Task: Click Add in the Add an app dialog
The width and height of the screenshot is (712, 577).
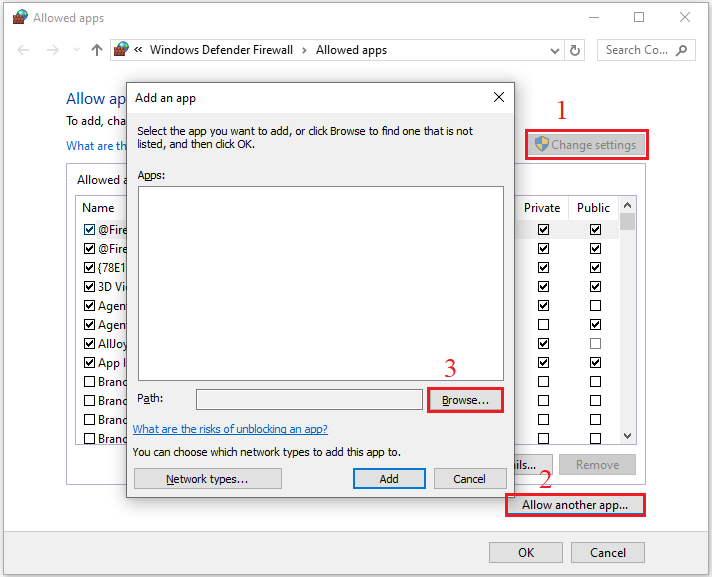Action: tap(389, 479)
